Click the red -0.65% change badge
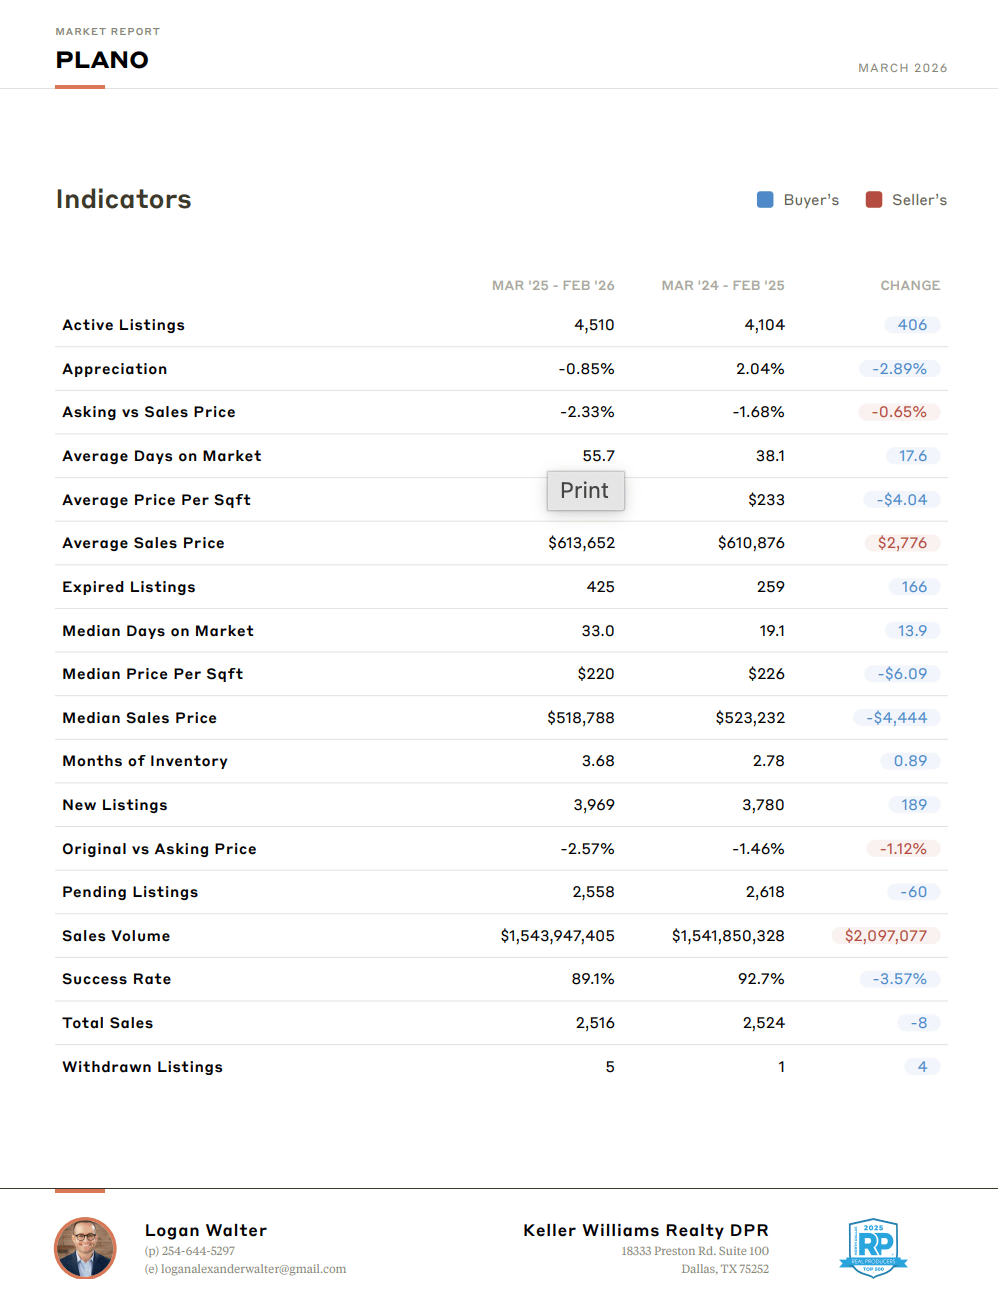The height and width of the screenshot is (1306, 998). point(899,412)
